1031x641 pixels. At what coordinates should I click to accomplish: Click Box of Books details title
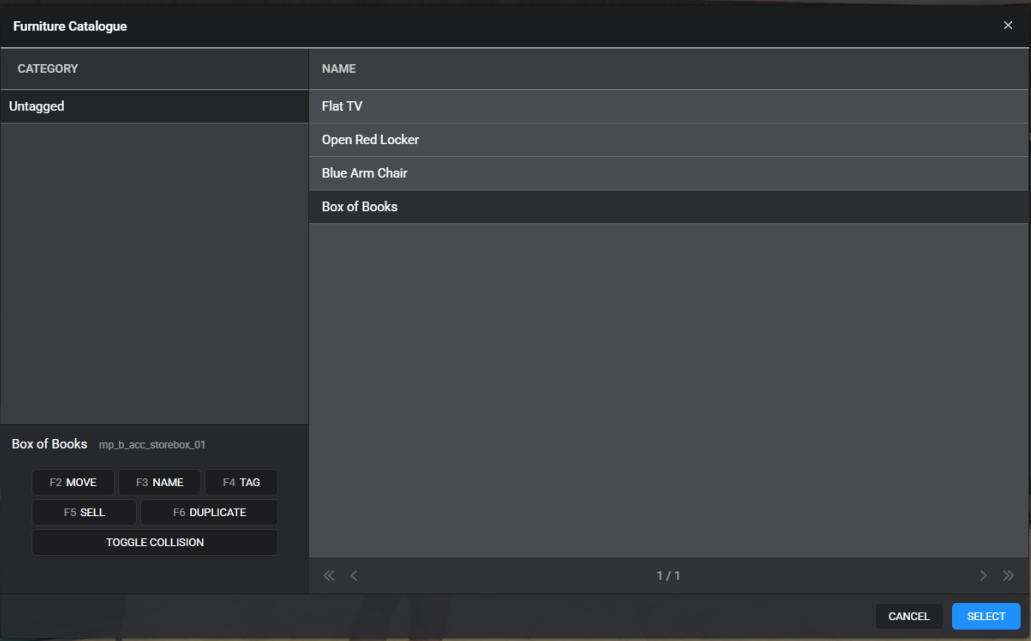[x=49, y=444]
